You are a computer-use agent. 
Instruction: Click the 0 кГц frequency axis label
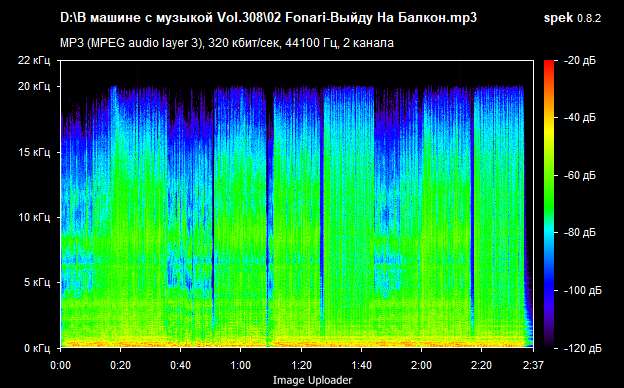click(37, 348)
